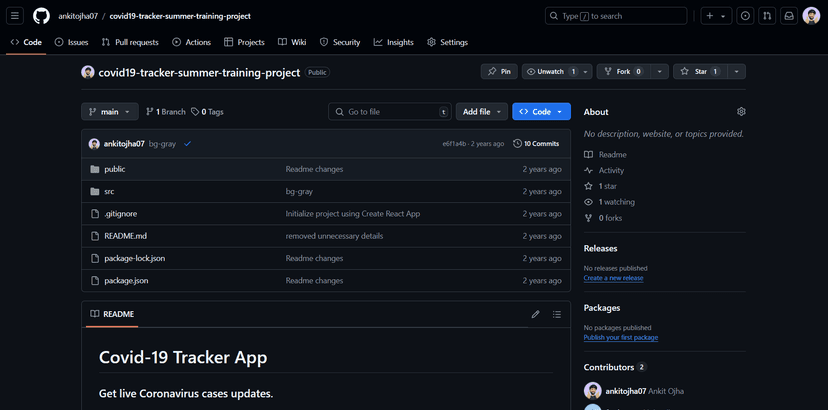The width and height of the screenshot is (828, 410).
Task: Open the Actions tab
Action: click(x=192, y=42)
